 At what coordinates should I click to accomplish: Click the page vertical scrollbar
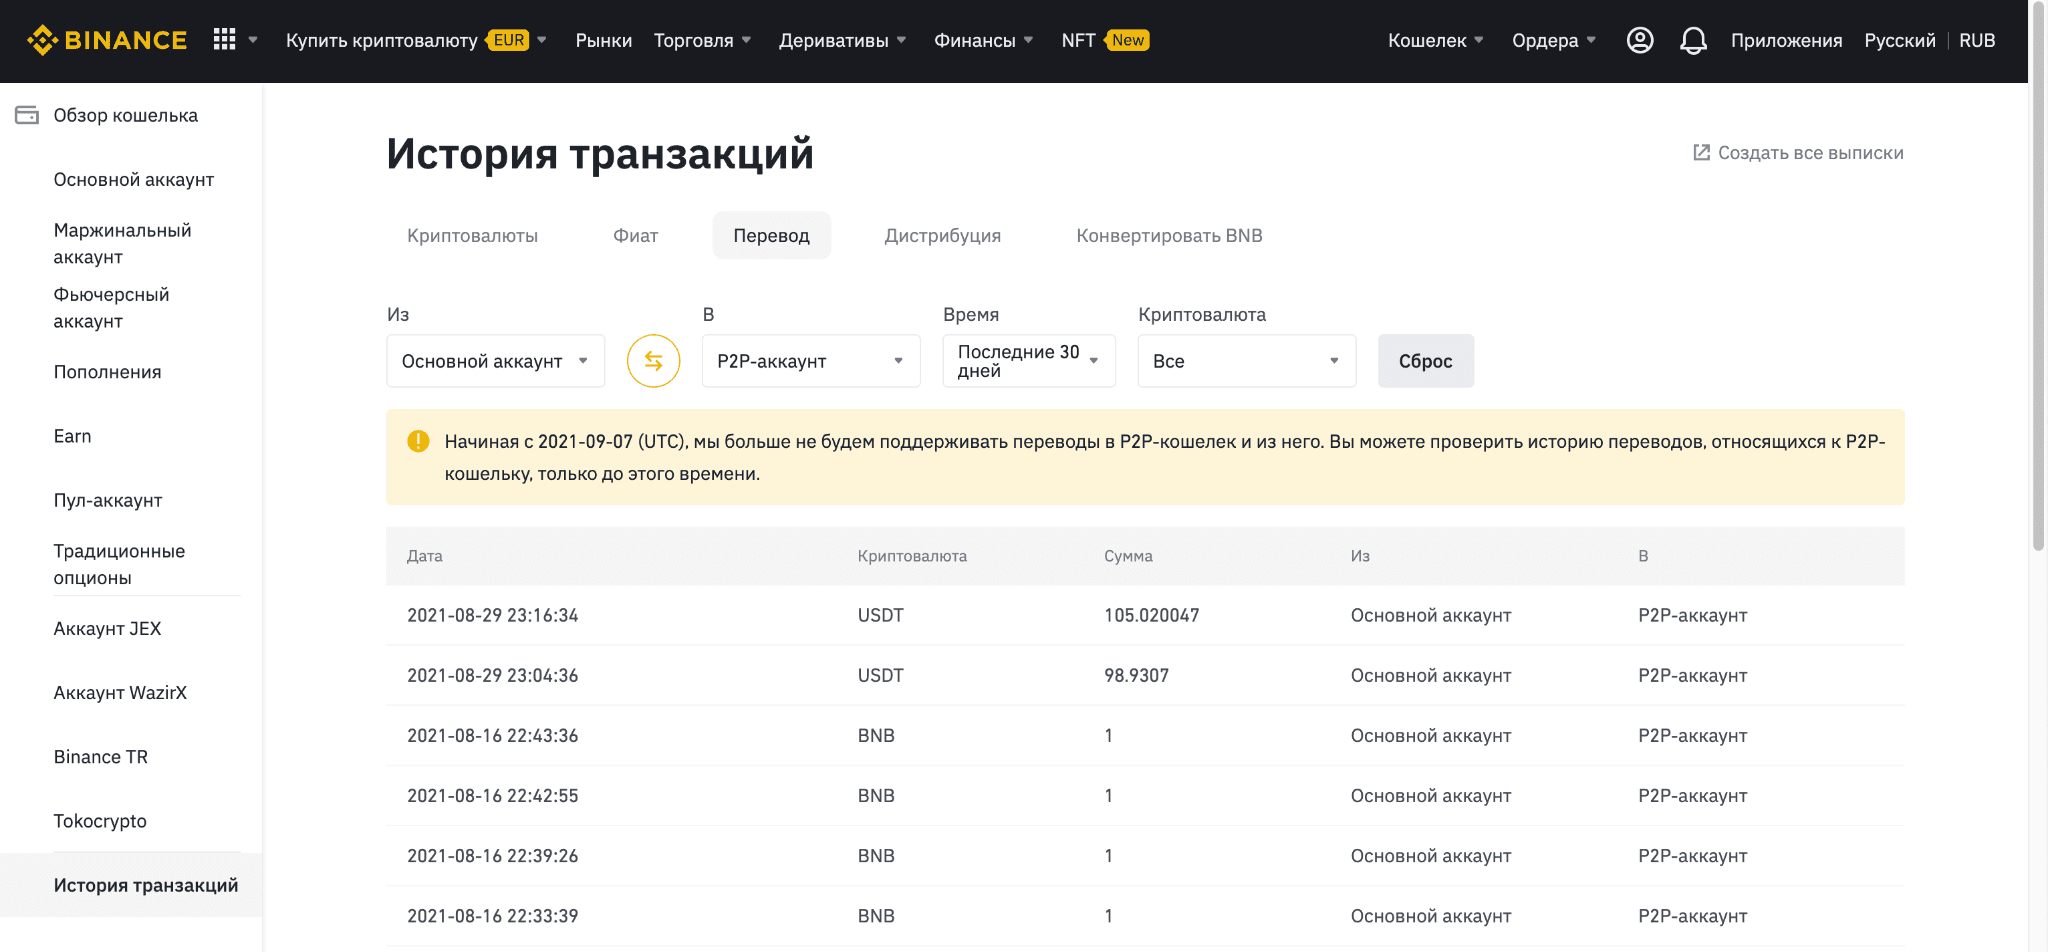click(2038, 300)
